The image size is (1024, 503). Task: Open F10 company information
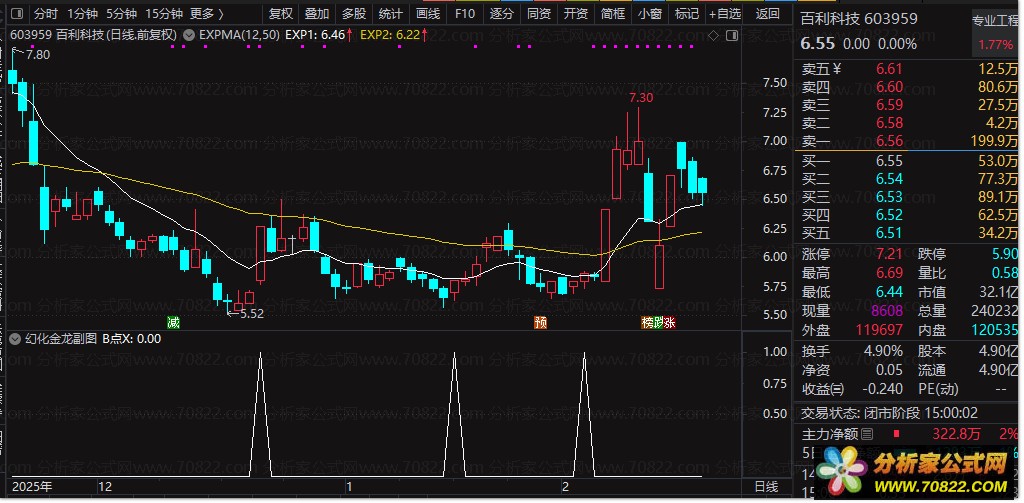(464, 14)
